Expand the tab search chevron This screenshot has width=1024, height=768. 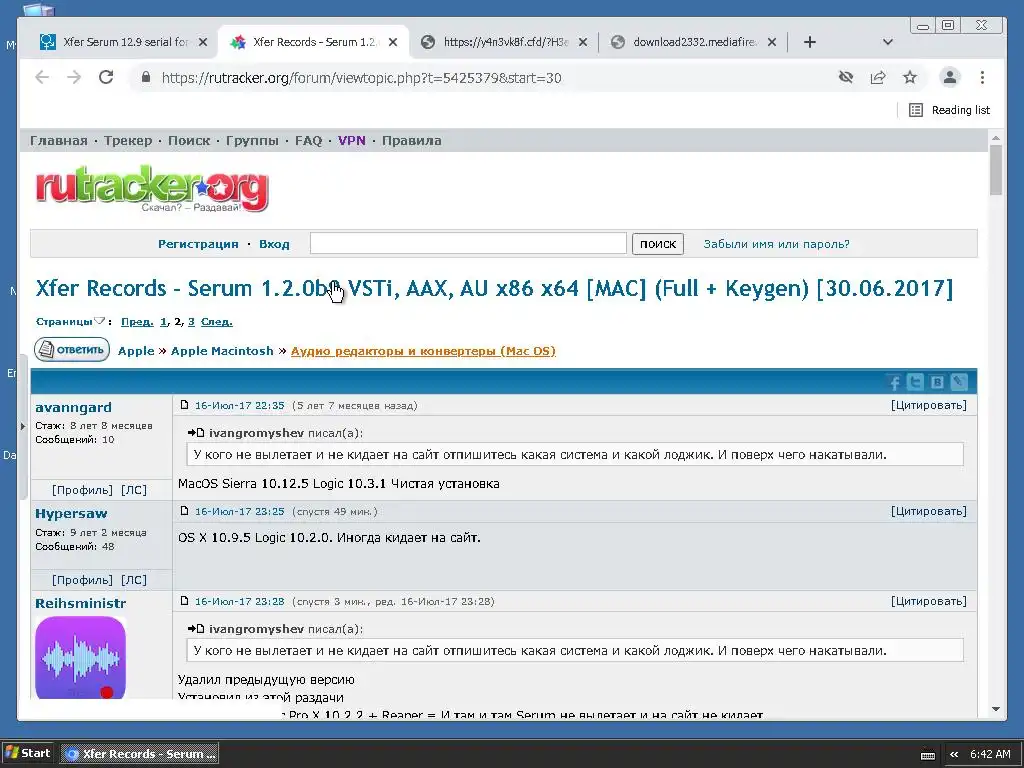tap(888, 42)
